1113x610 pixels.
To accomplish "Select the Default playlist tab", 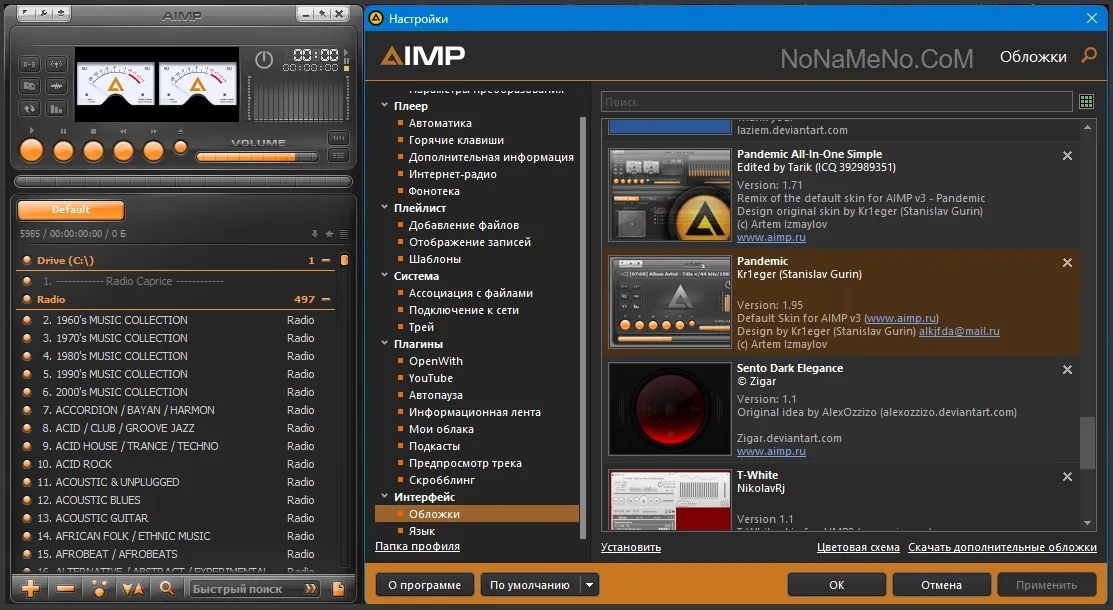I will (71, 209).
